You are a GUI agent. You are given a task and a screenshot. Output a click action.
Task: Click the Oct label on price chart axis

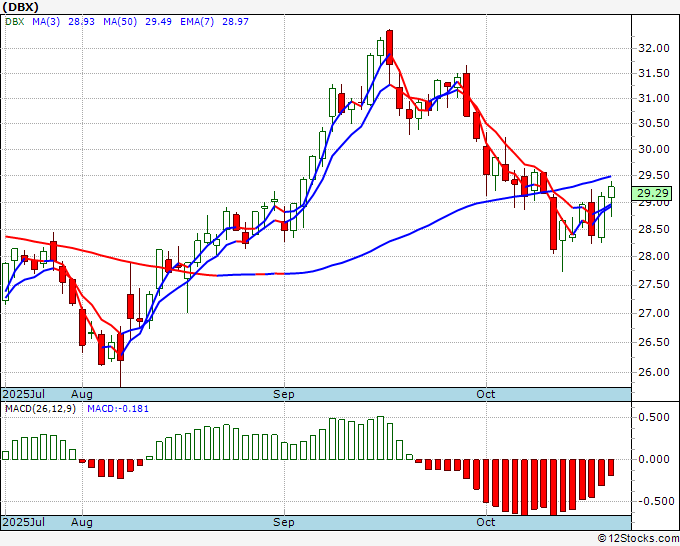(486, 394)
